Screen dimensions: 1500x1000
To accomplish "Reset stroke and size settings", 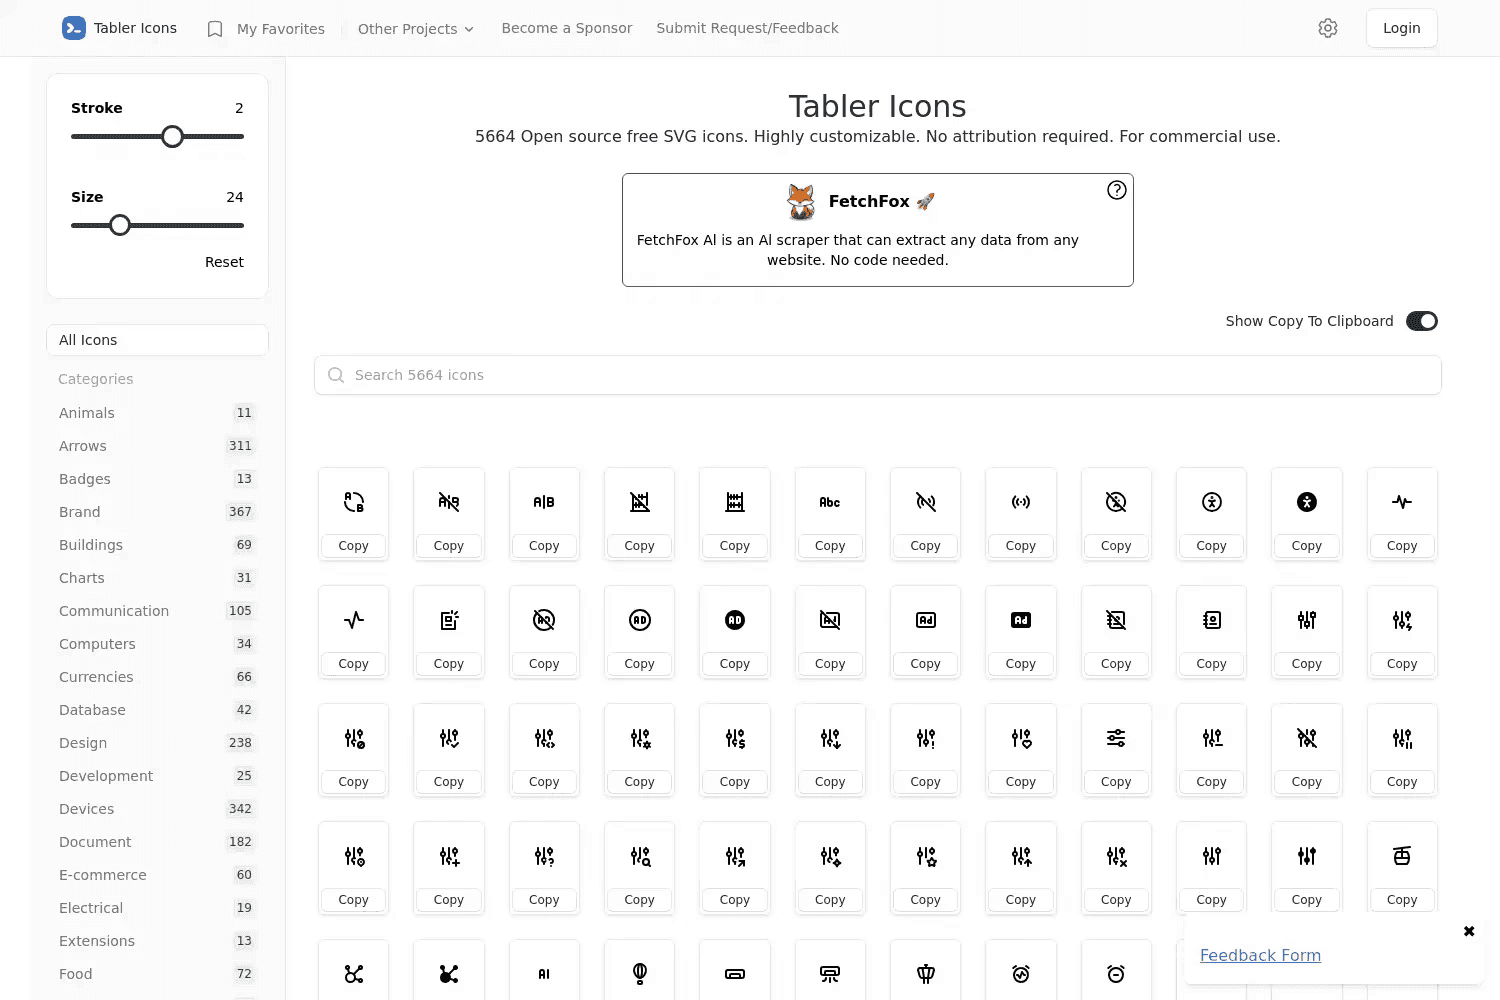I will tap(224, 262).
